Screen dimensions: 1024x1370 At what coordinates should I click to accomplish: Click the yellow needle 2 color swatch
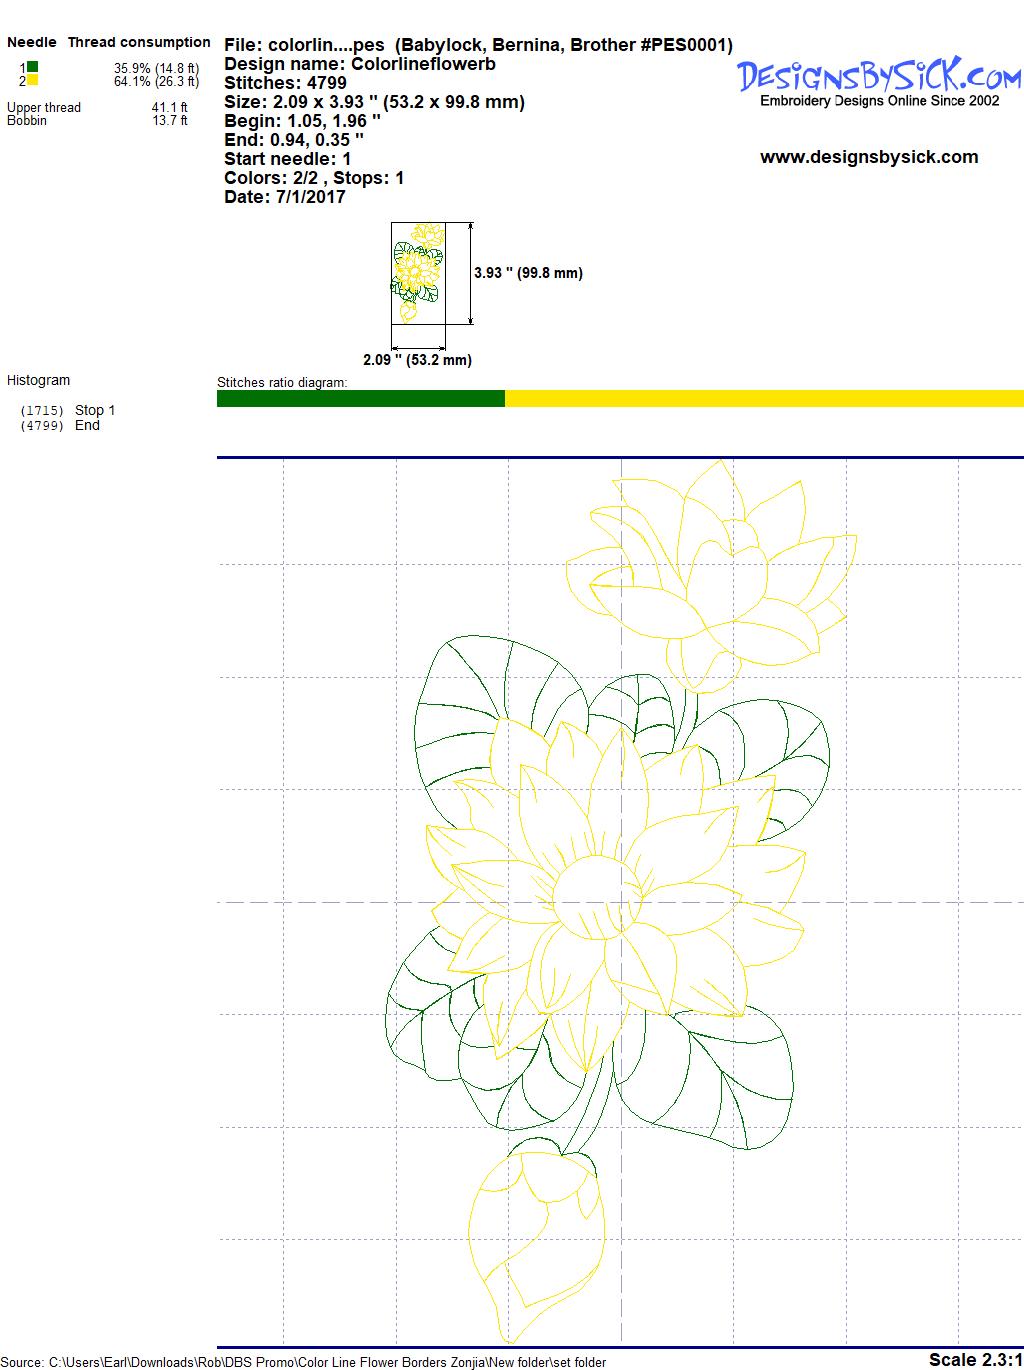(x=33, y=80)
